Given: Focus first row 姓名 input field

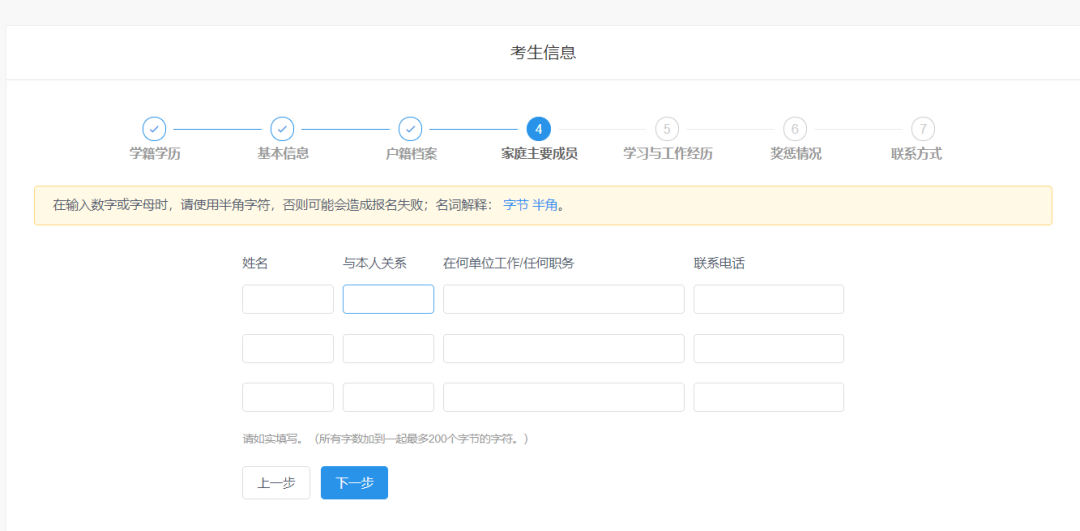Looking at the screenshot, I should coord(288,300).
